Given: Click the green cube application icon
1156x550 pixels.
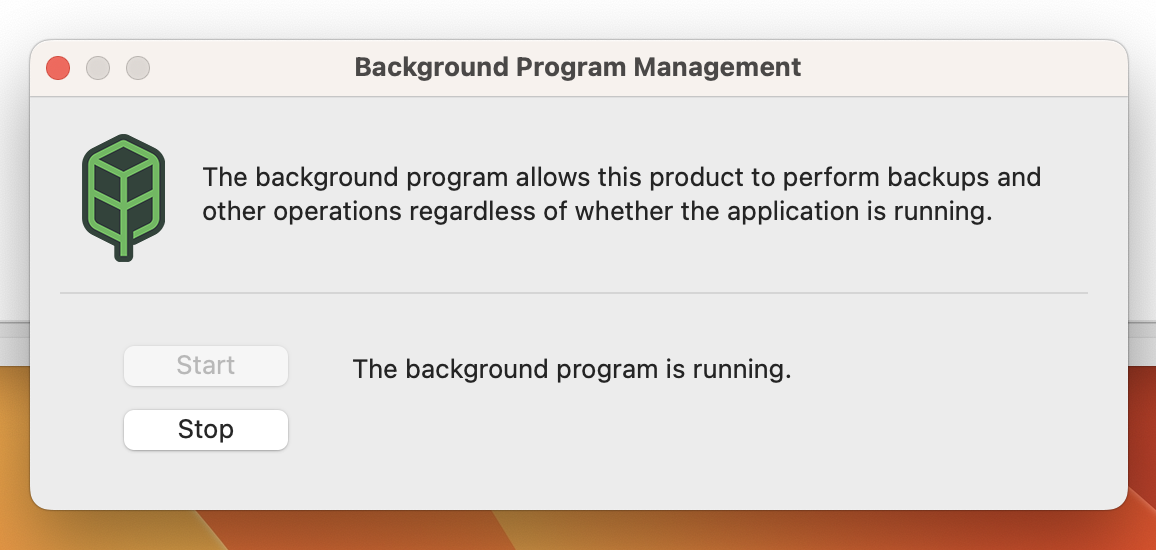Looking at the screenshot, I should point(123,197).
